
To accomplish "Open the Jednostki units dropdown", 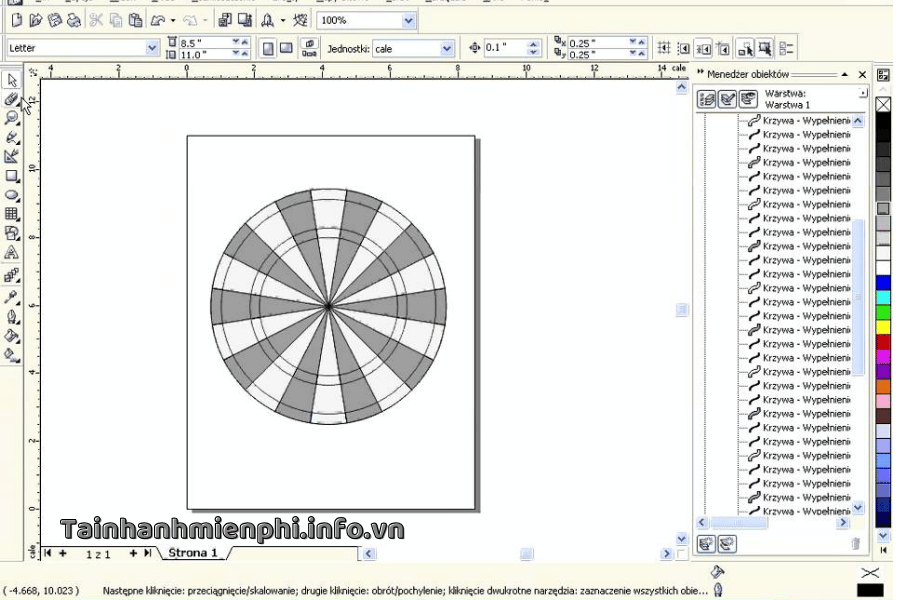I will tap(446, 48).
